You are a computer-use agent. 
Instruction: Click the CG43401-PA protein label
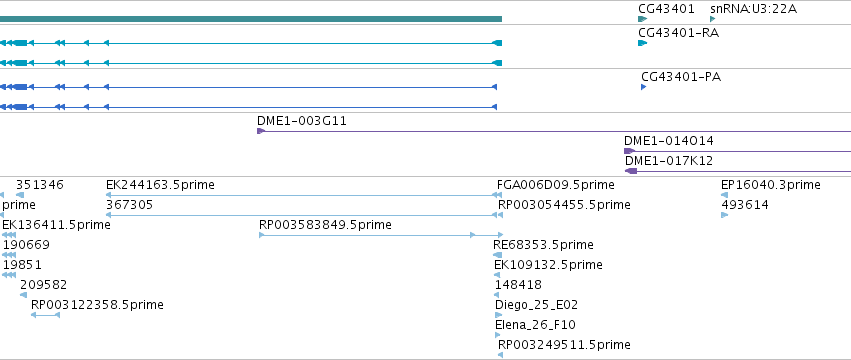click(x=681, y=77)
